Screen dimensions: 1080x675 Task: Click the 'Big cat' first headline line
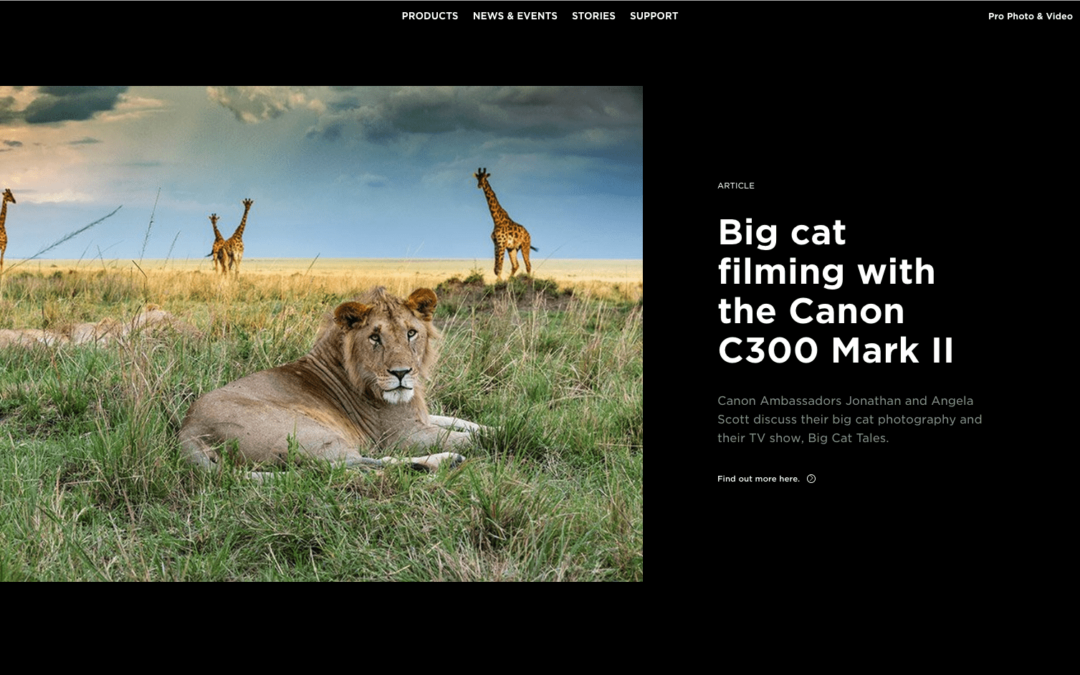pyautogui.click(x=782, y=232)
